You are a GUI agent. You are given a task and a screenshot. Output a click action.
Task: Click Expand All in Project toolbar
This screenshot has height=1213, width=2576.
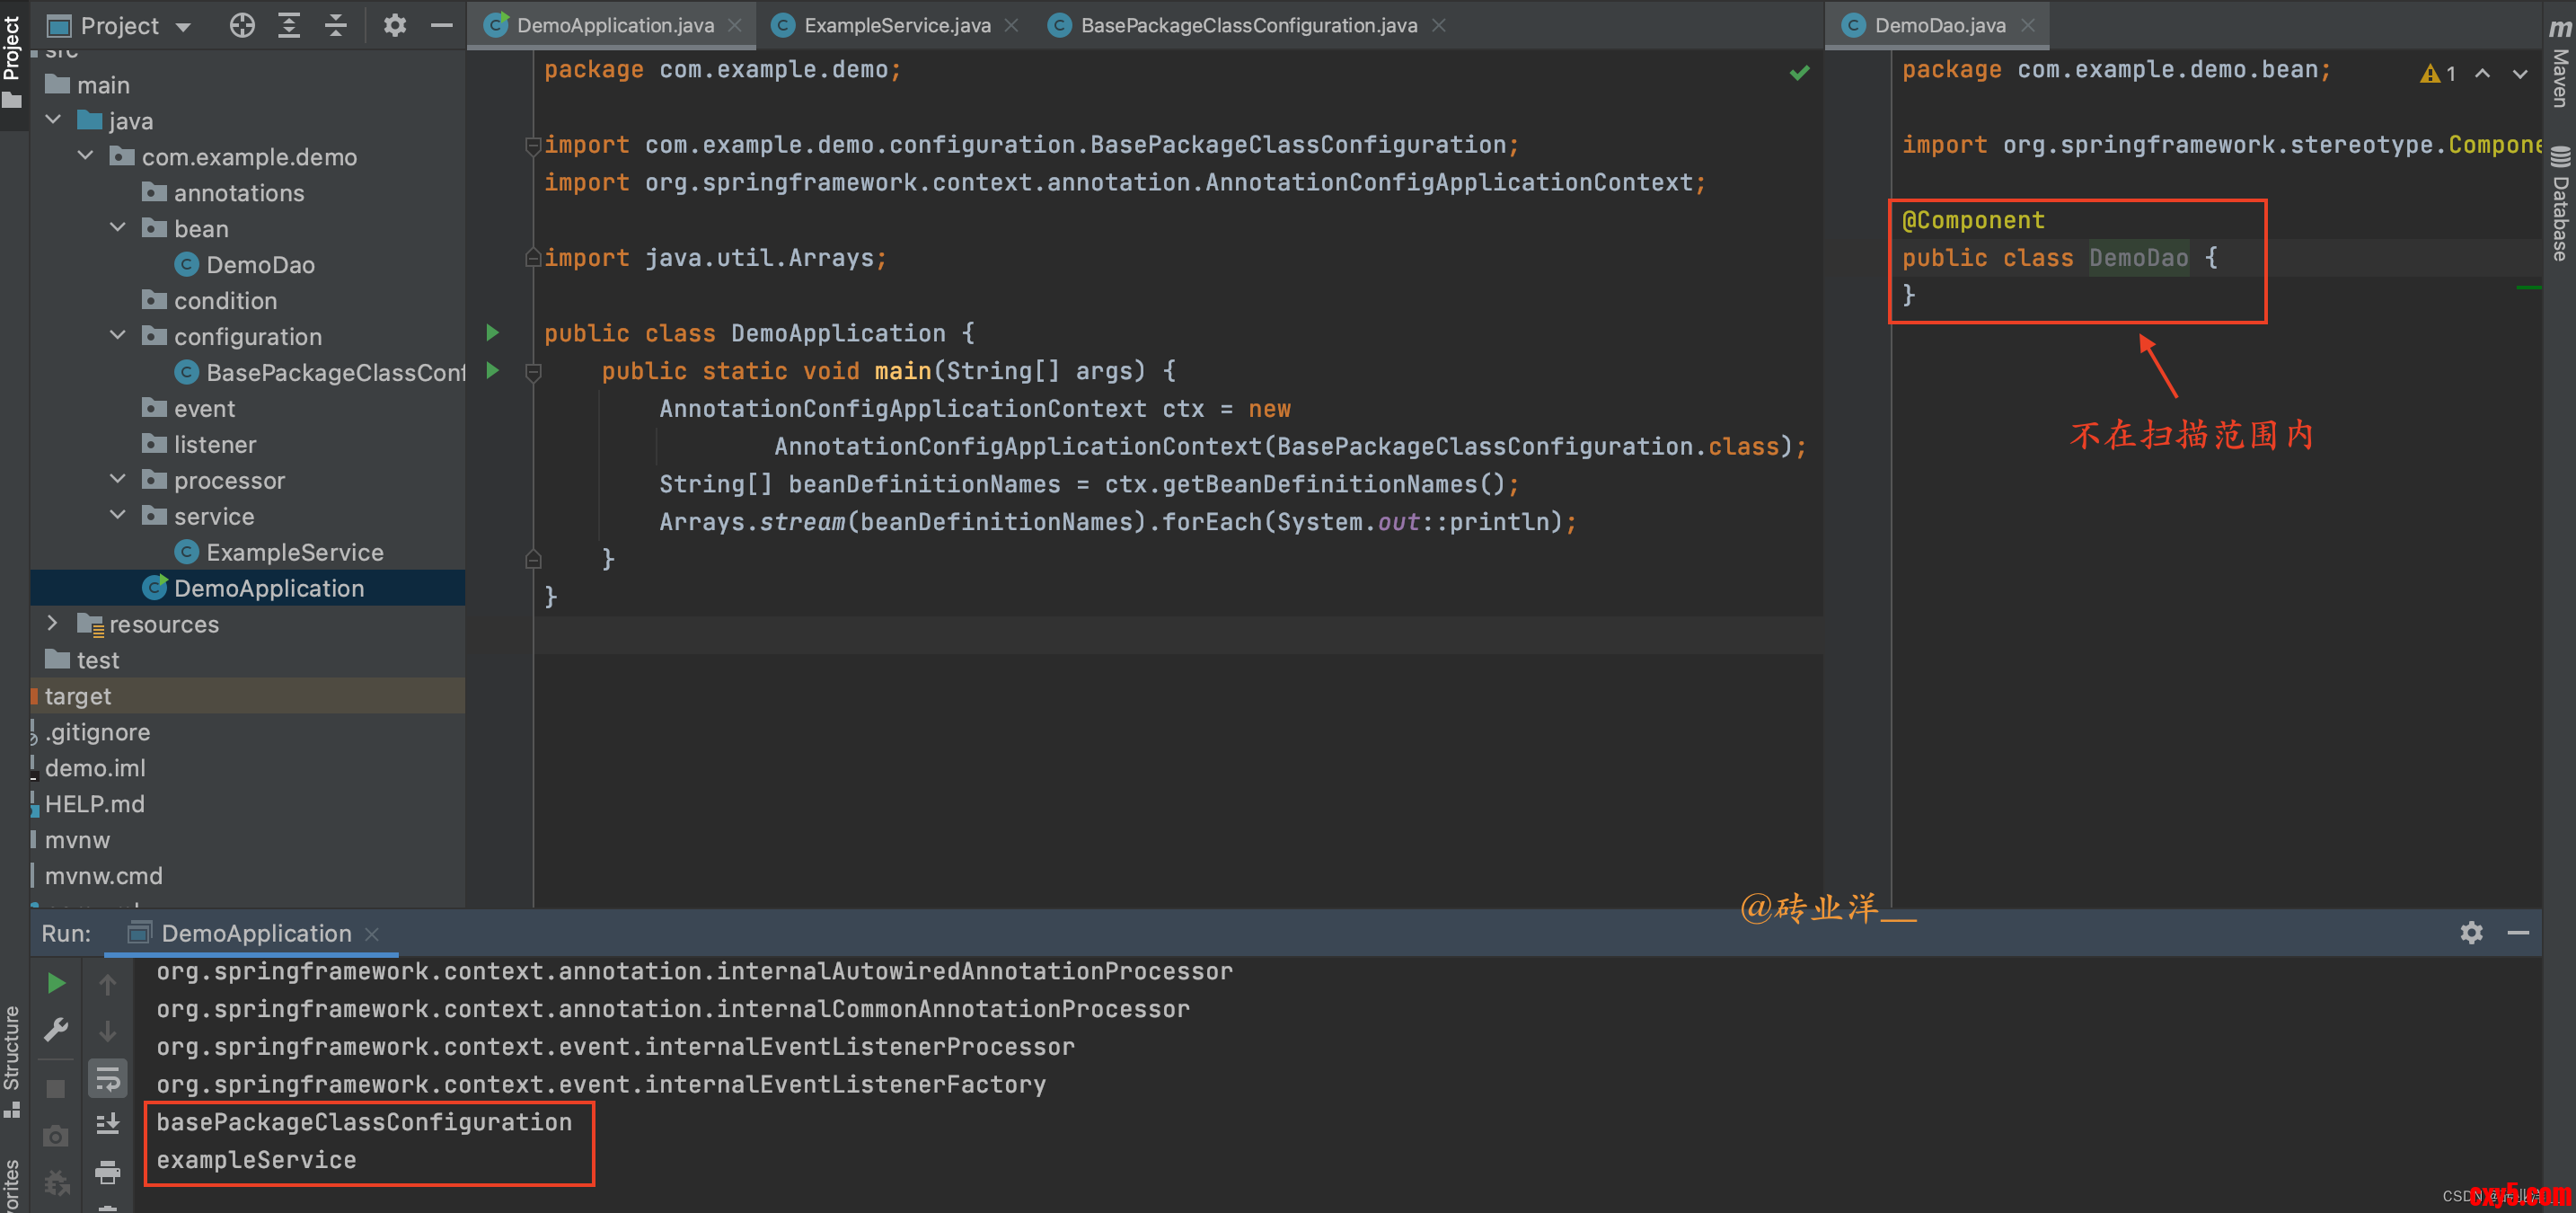pyautogui.click(x=289, y=25)
